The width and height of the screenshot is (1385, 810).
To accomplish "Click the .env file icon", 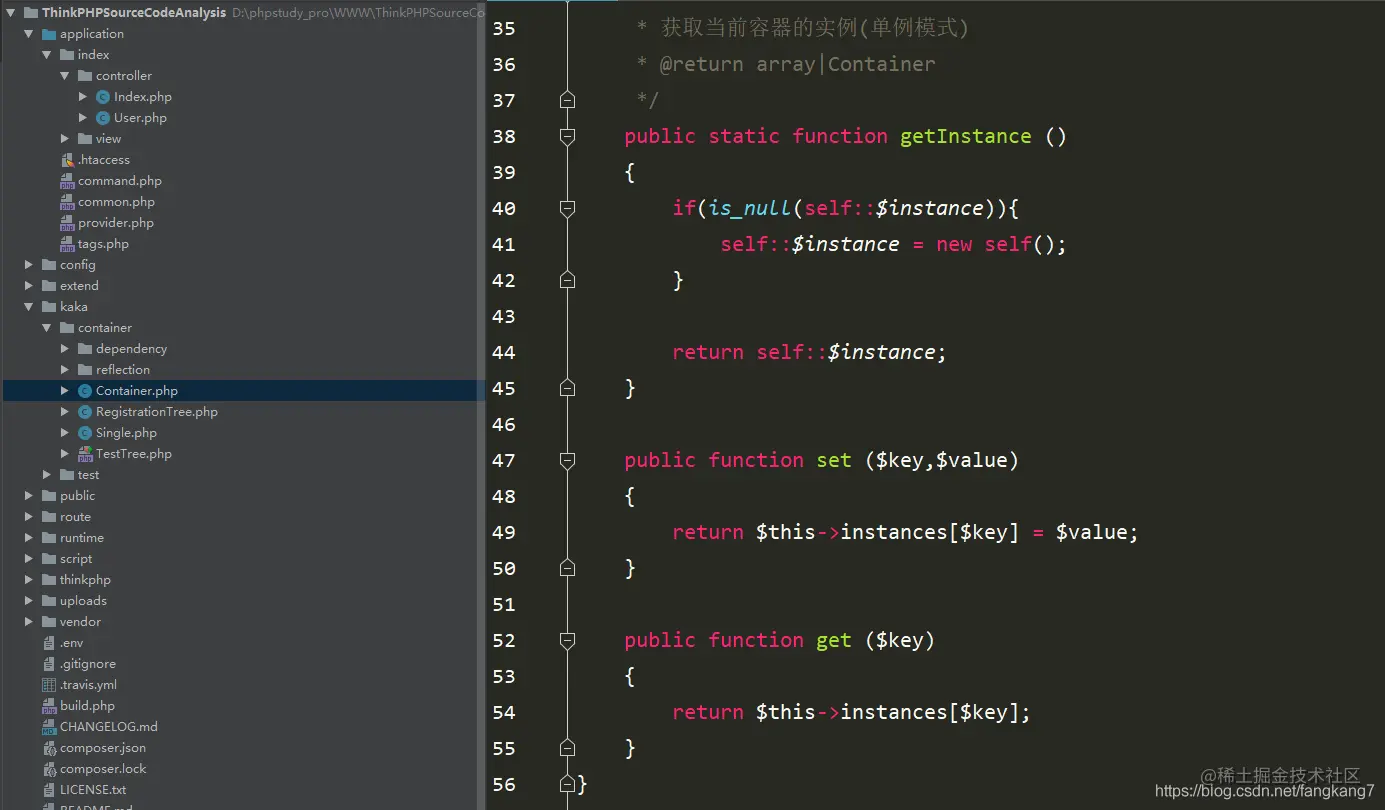I will click(49, 643).
